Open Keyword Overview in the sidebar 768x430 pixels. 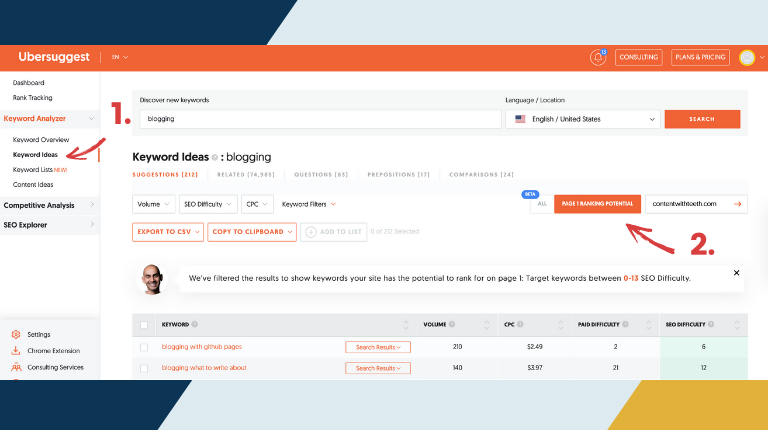[41, 140]
